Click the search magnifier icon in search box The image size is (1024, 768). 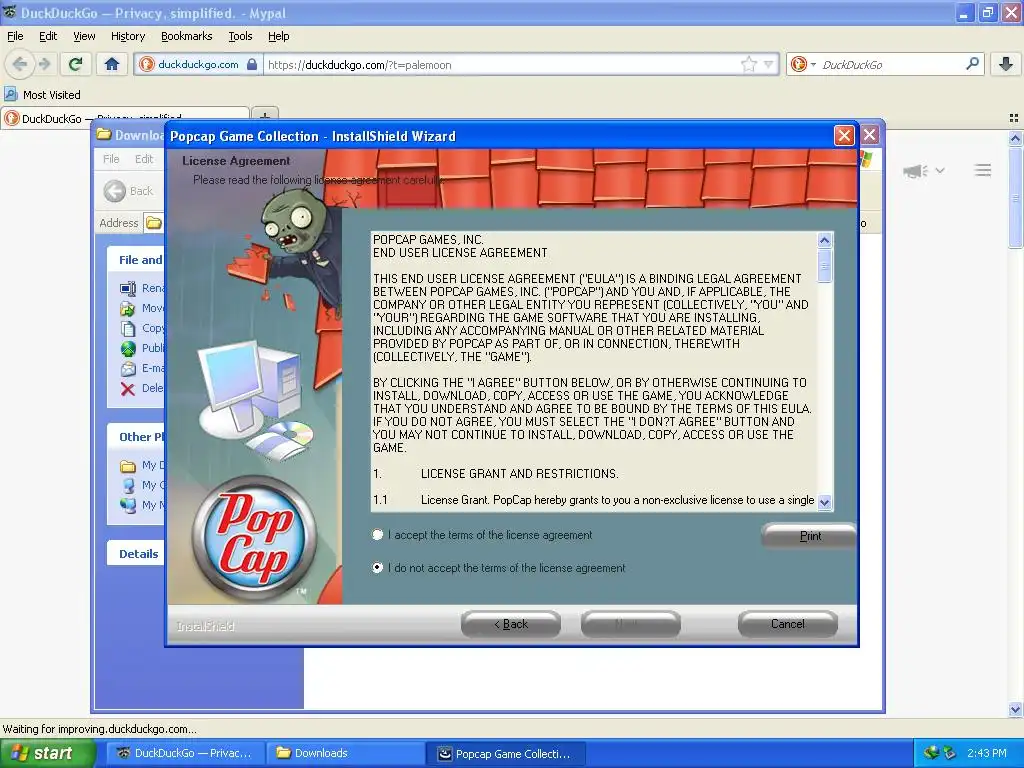coord(972,64)
